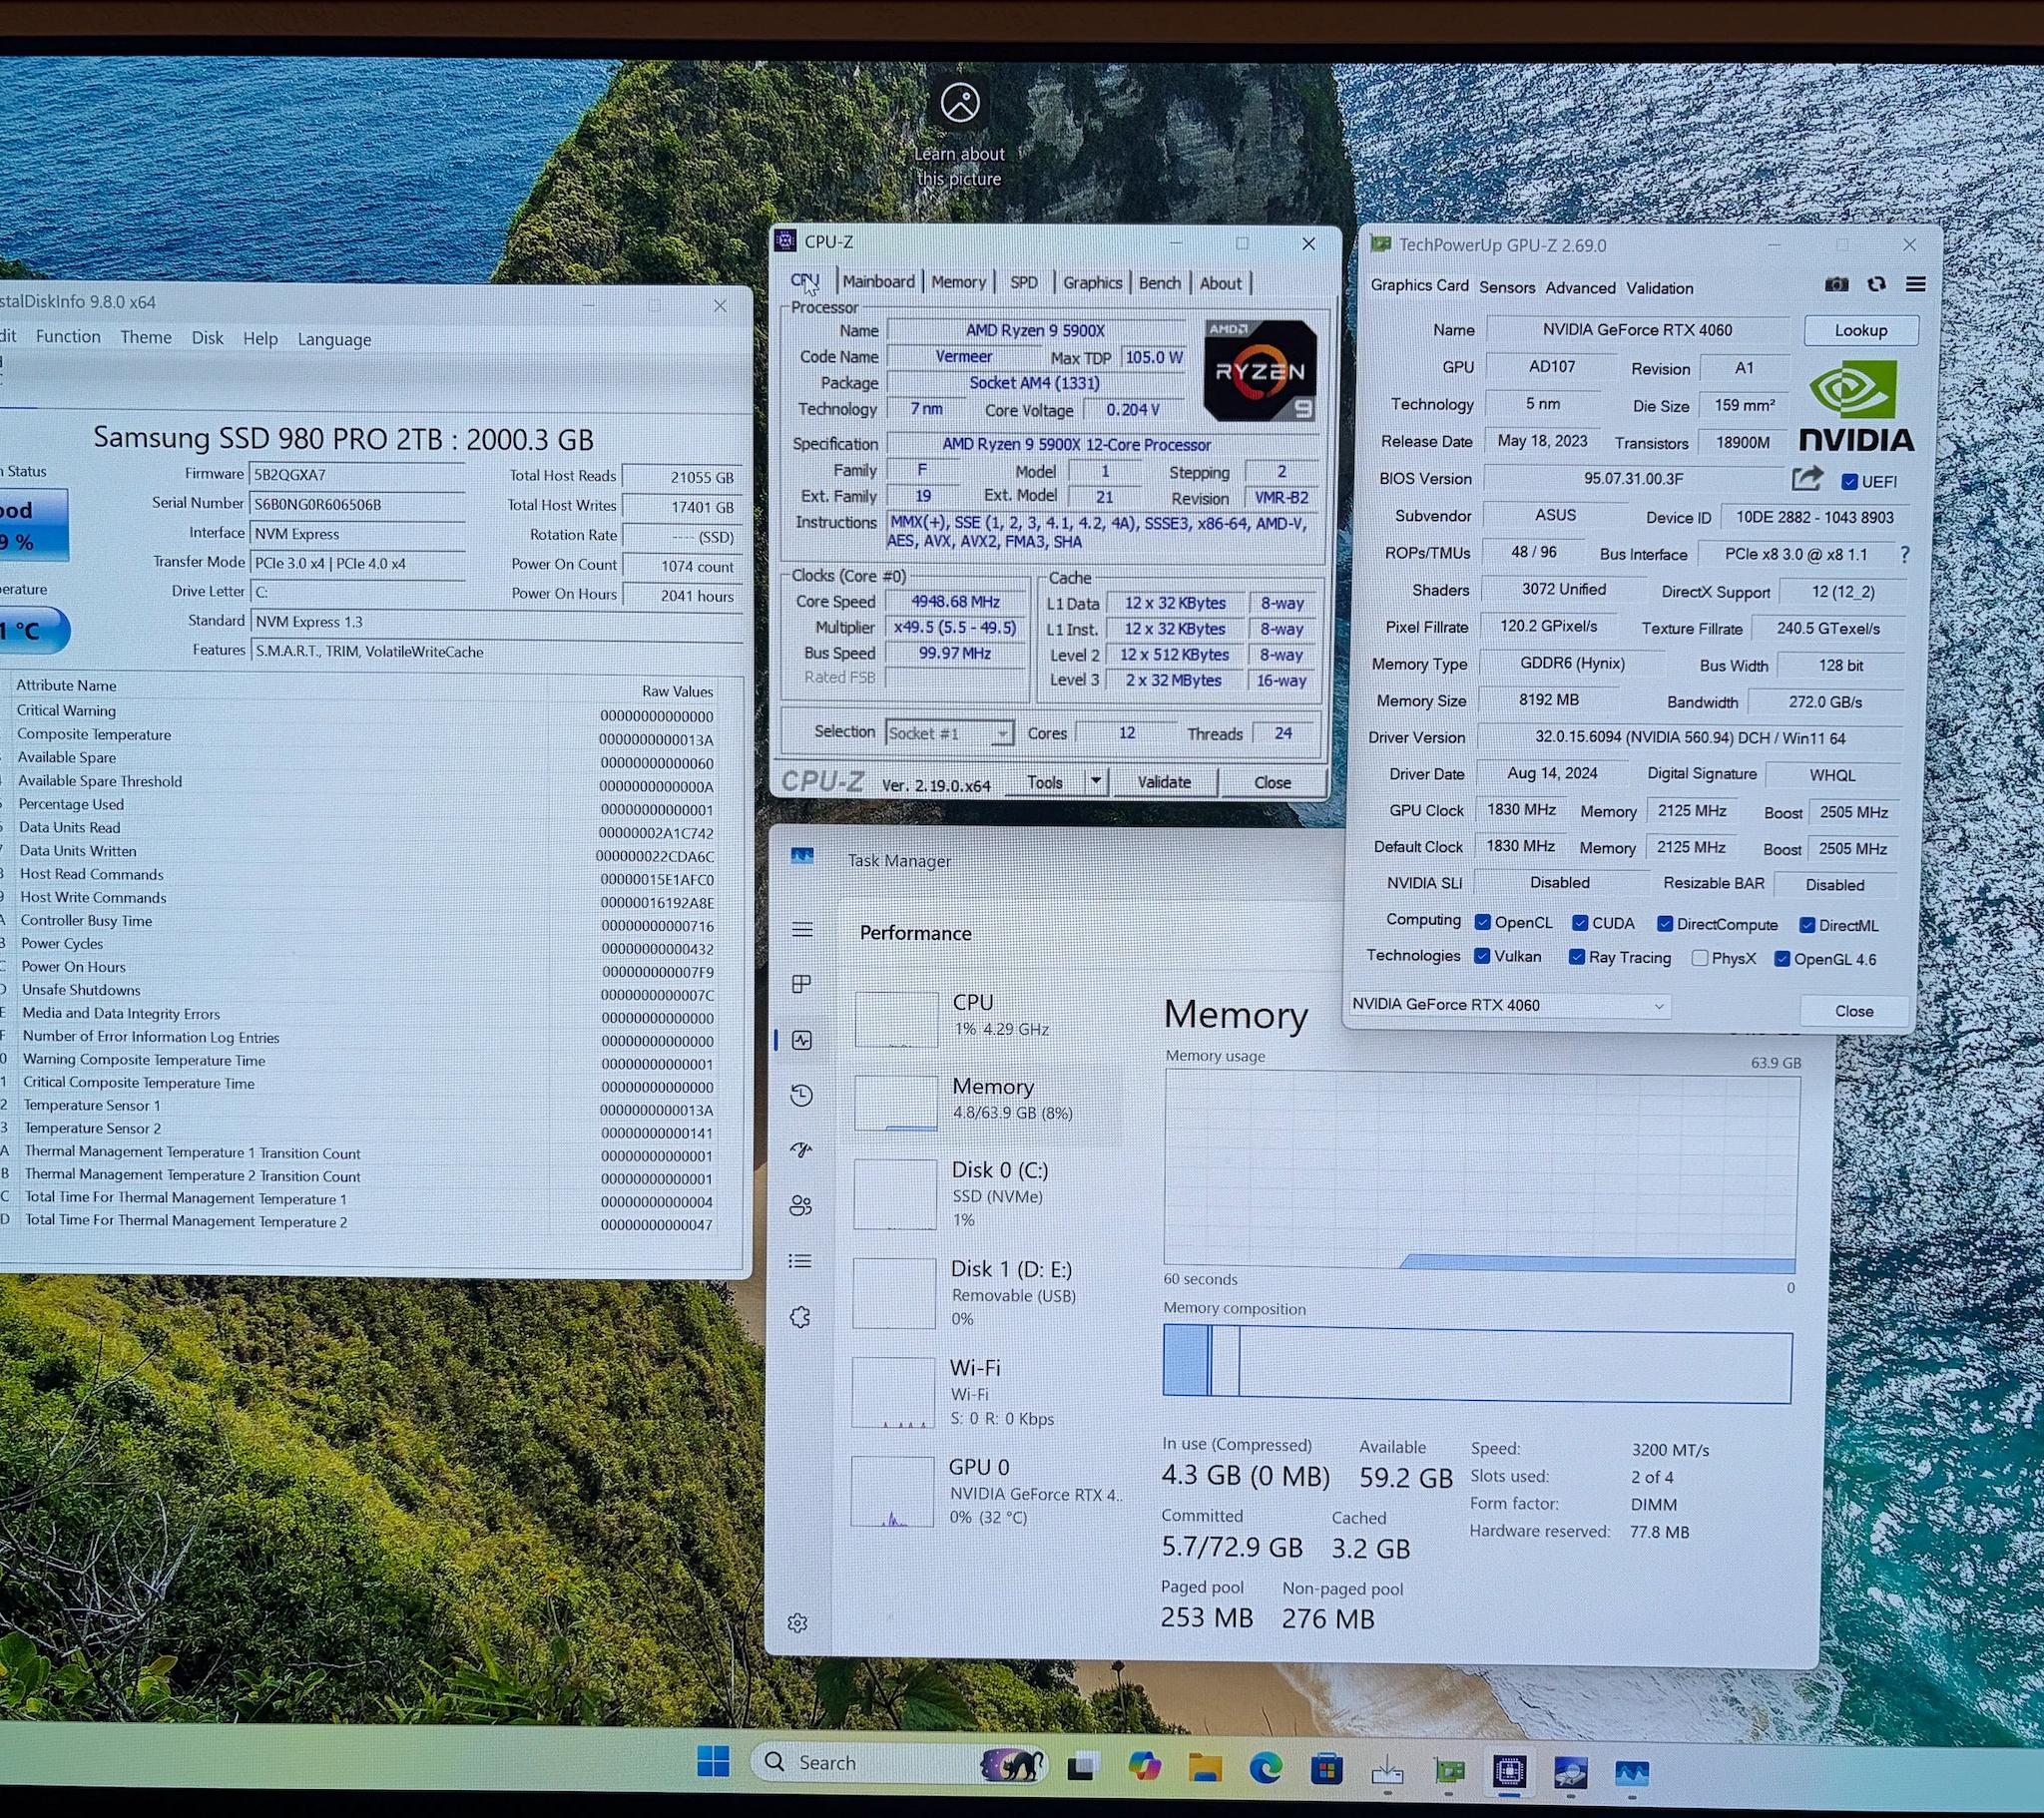Click CPU-Z taskbar icon
Viewport: 2044px width, 1818px height.
[x=1509, y=1772]
